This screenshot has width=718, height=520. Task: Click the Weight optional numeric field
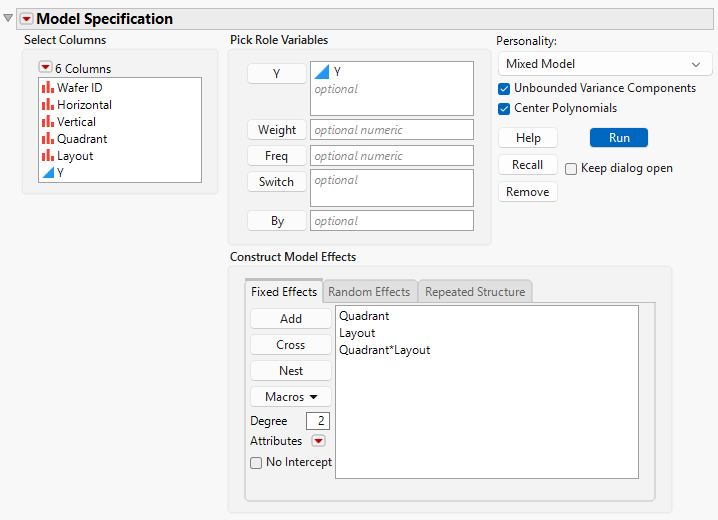point(392,130)
